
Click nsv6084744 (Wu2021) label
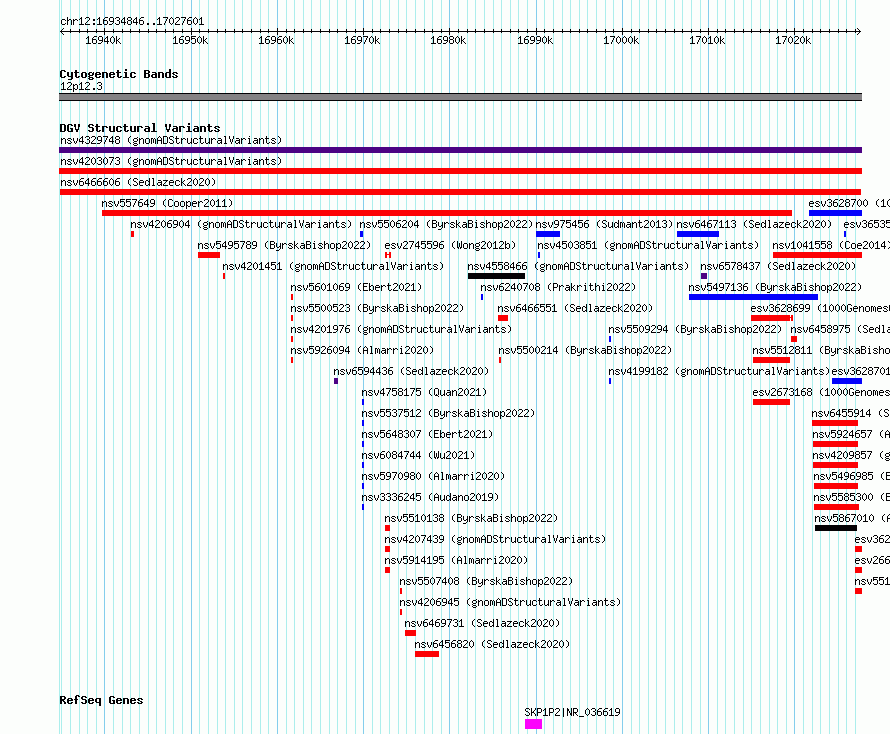pyautogui.click(x=418, y=455)
